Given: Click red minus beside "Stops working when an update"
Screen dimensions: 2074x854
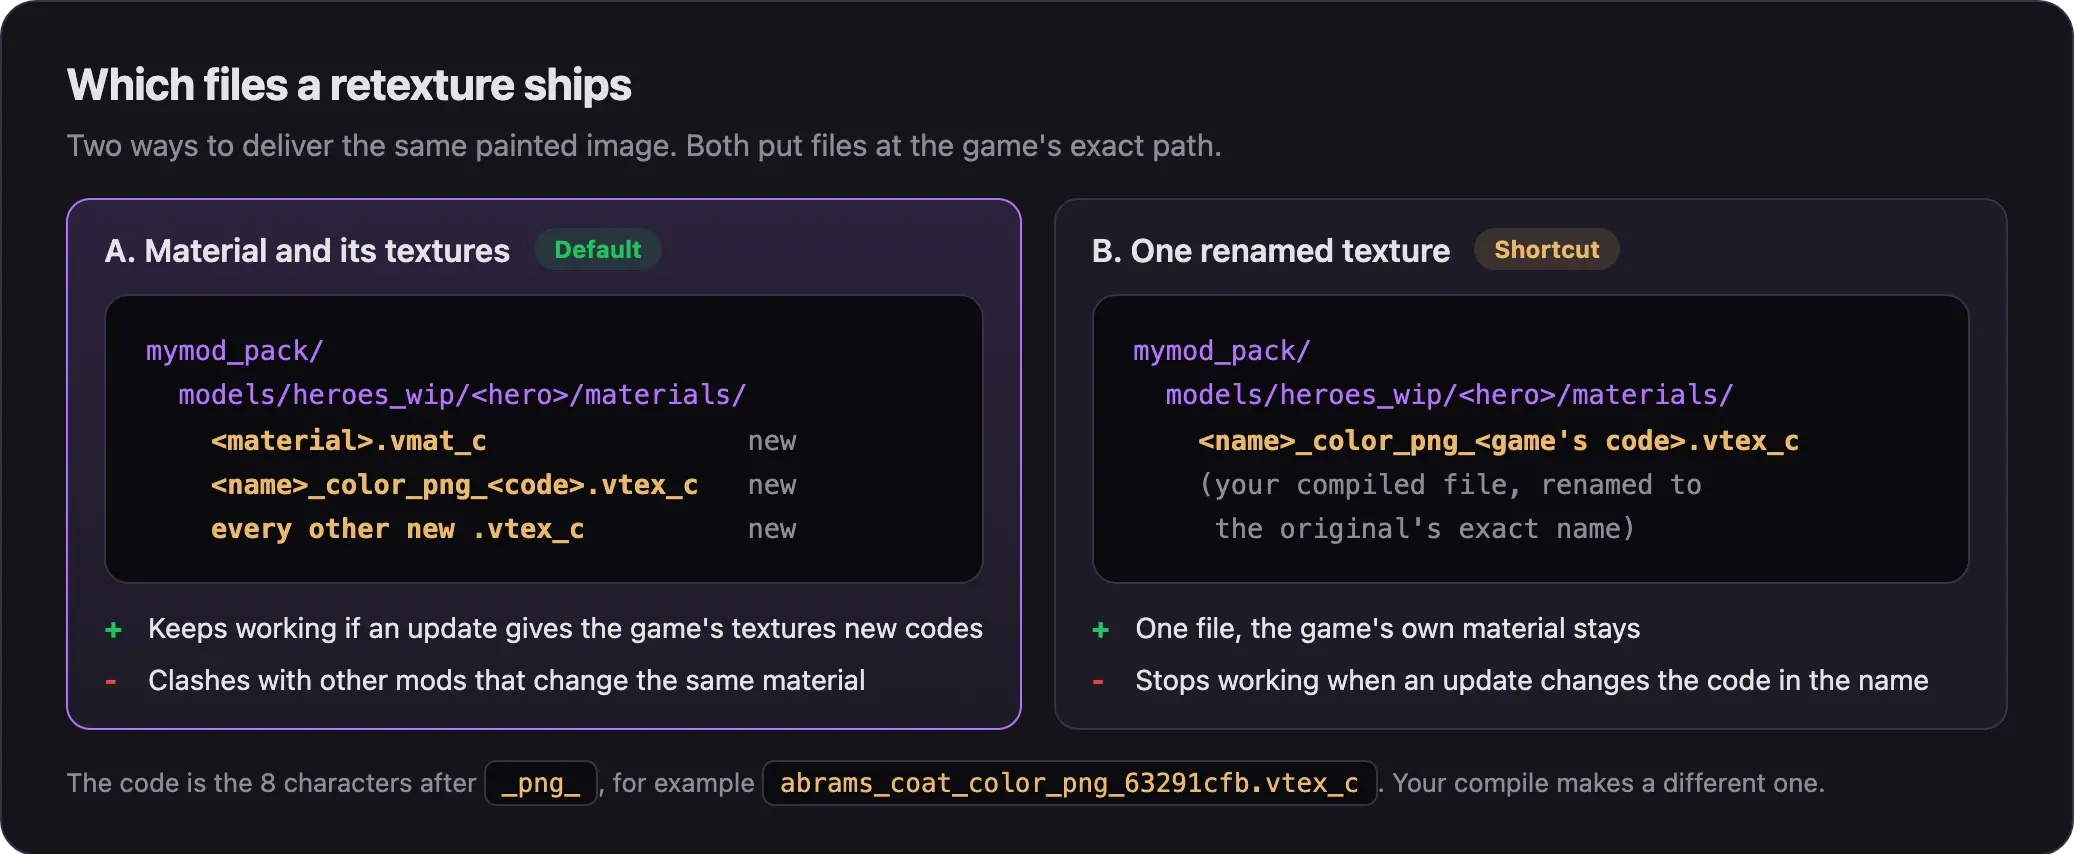Looking at the screenshot, I should [1098, 682].
